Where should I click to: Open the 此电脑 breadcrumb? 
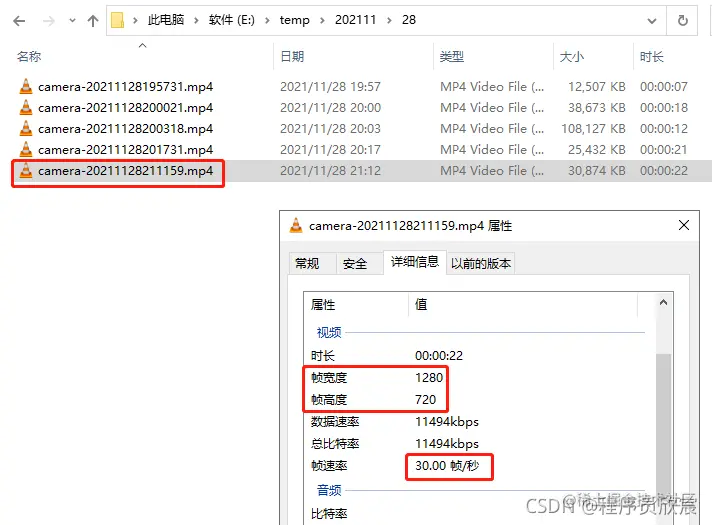coord(166,20)
